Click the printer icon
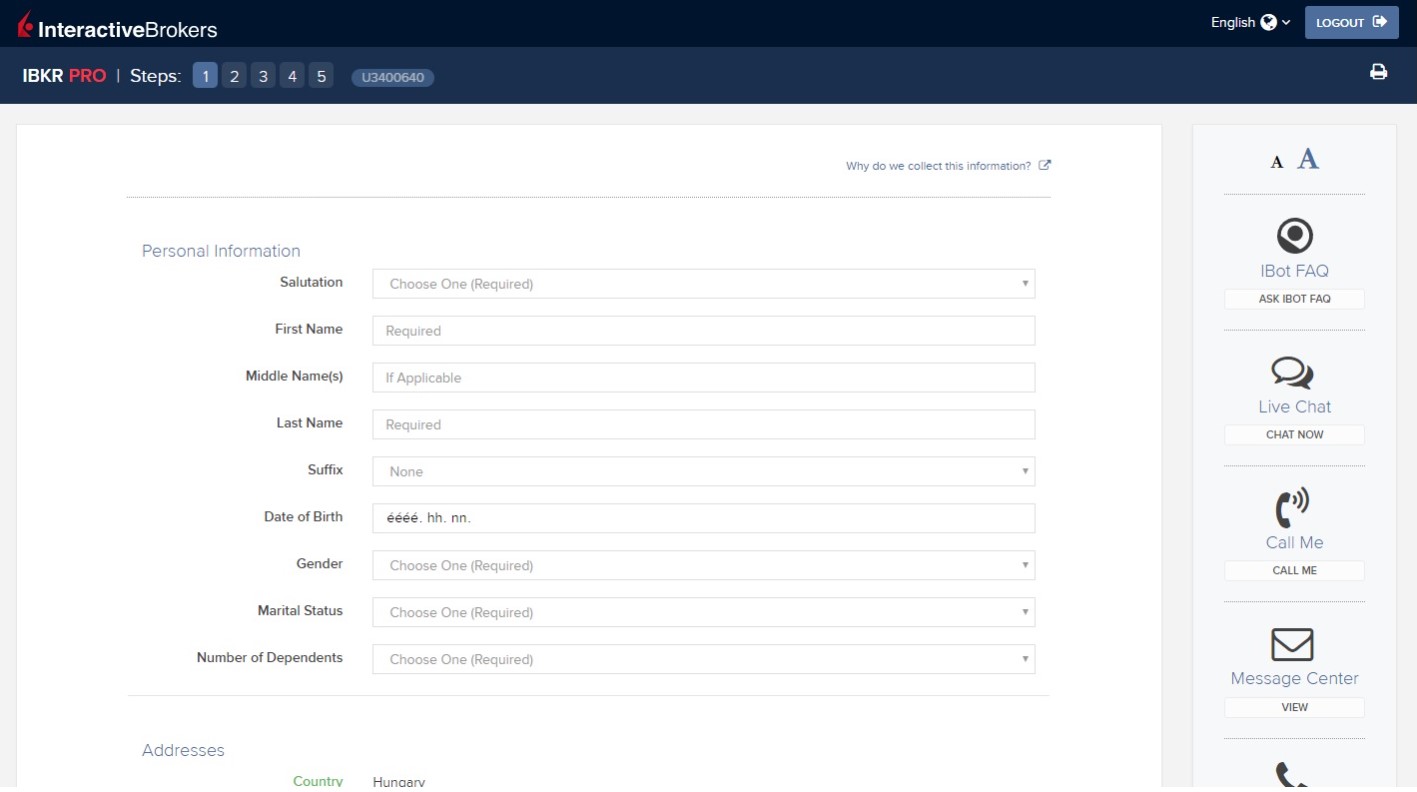The height and width of the screenshot is (792, 1417). click(x=1378, y=72)
